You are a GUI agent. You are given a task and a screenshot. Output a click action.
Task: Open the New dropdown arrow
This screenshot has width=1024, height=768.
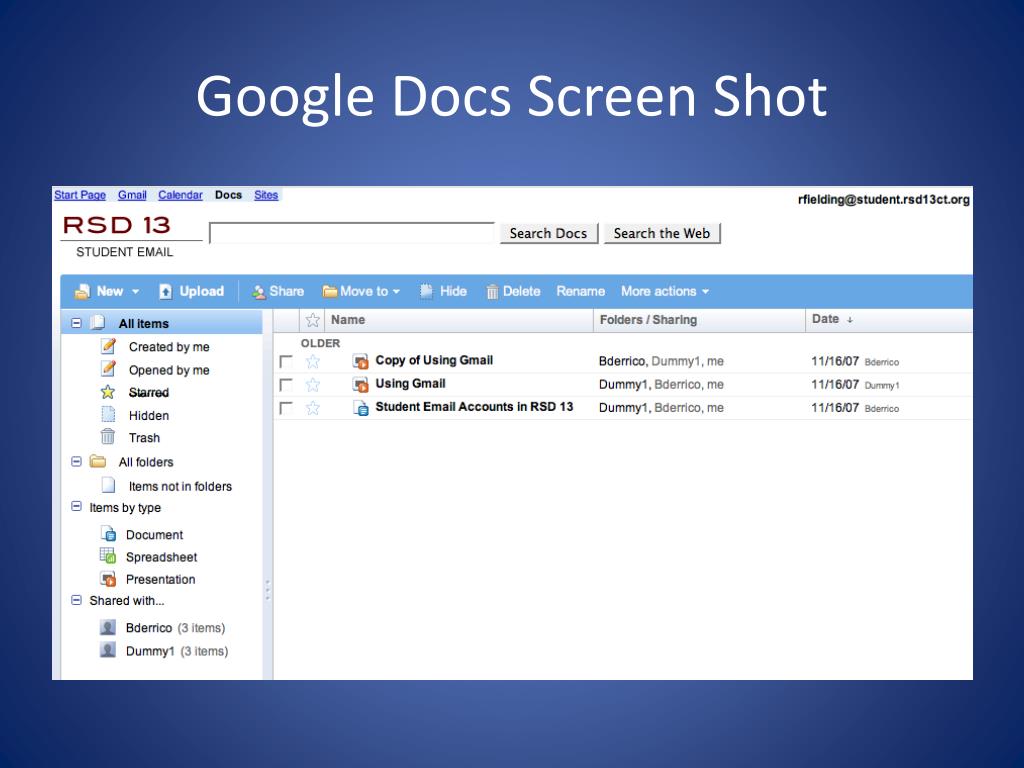[x=135, y=292]
